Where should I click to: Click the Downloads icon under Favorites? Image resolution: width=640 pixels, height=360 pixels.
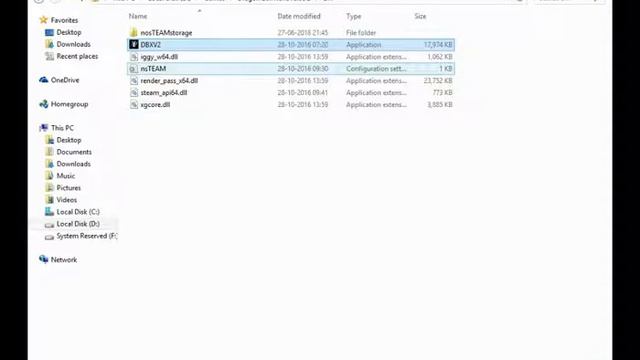coord(49,44)
